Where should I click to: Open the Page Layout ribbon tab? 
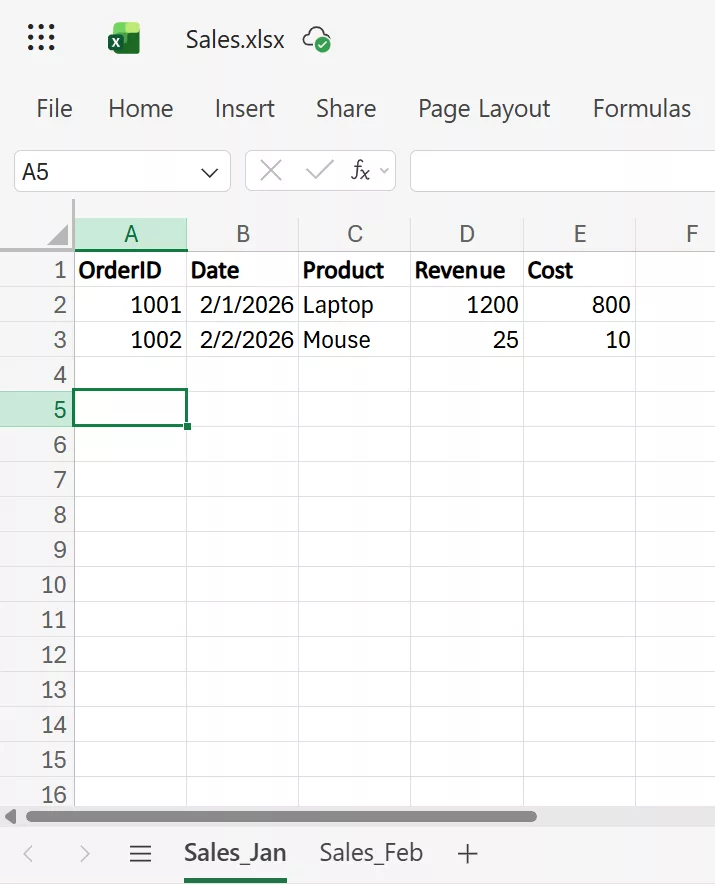[x=483, y=109]
